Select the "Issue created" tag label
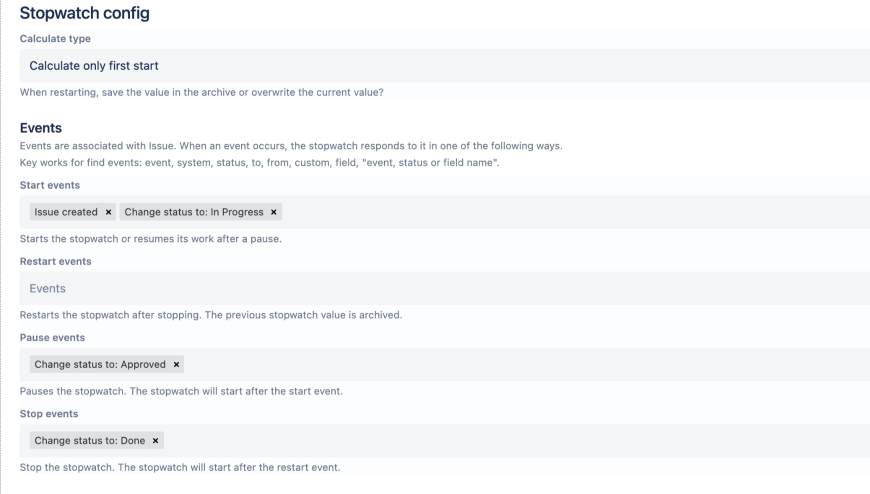The height and width of the screenshot is (494, 870). click(66, 212)
